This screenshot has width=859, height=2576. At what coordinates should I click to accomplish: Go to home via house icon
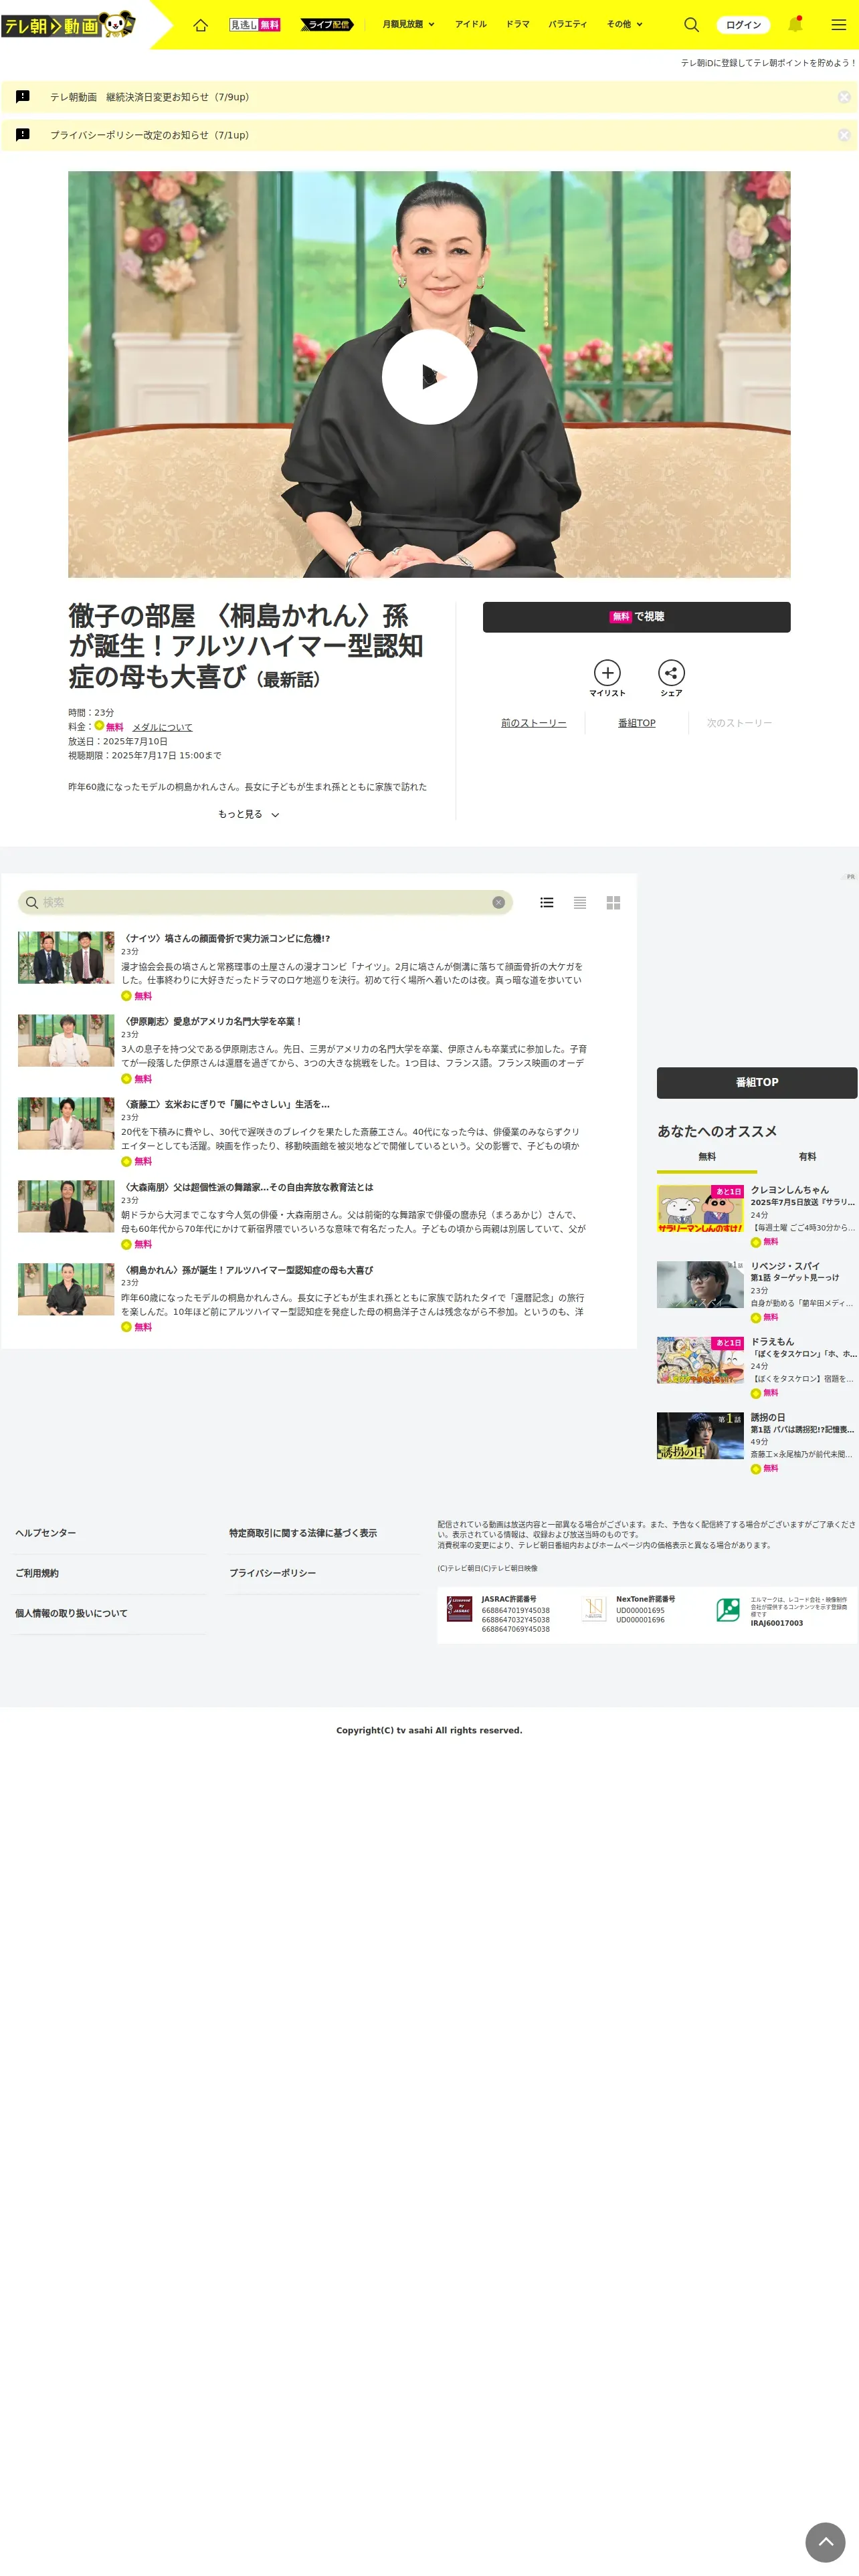coord(200,25)
